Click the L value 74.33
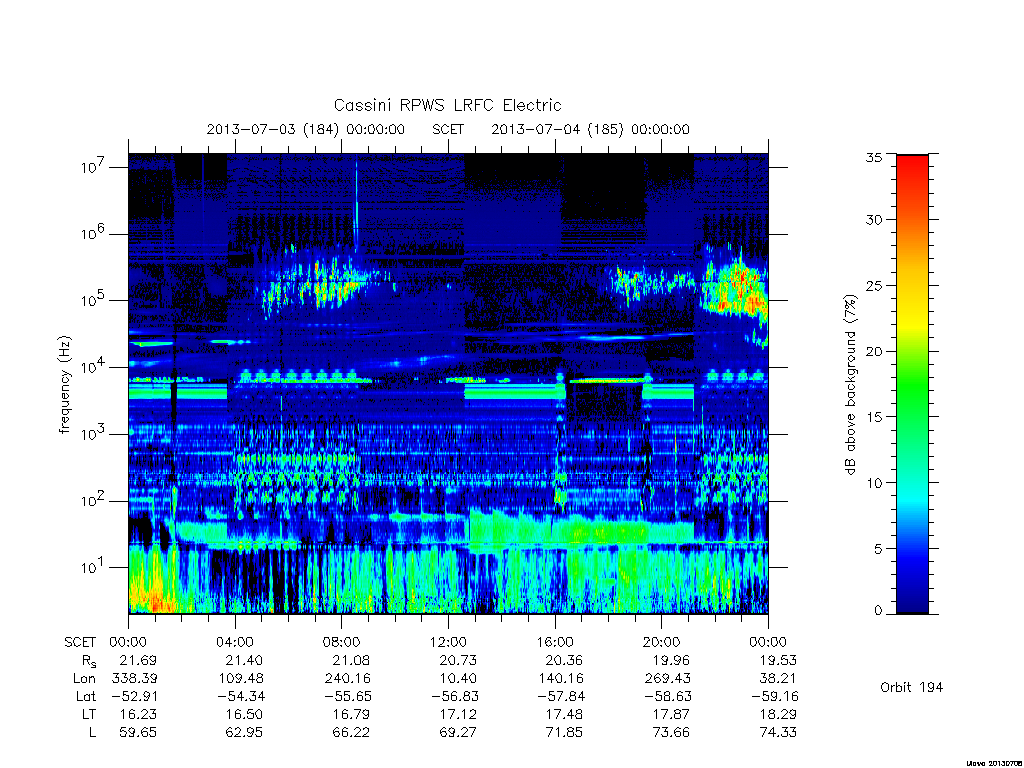Viewport: 1024px width, 768px height. click(x=778, y=732)
